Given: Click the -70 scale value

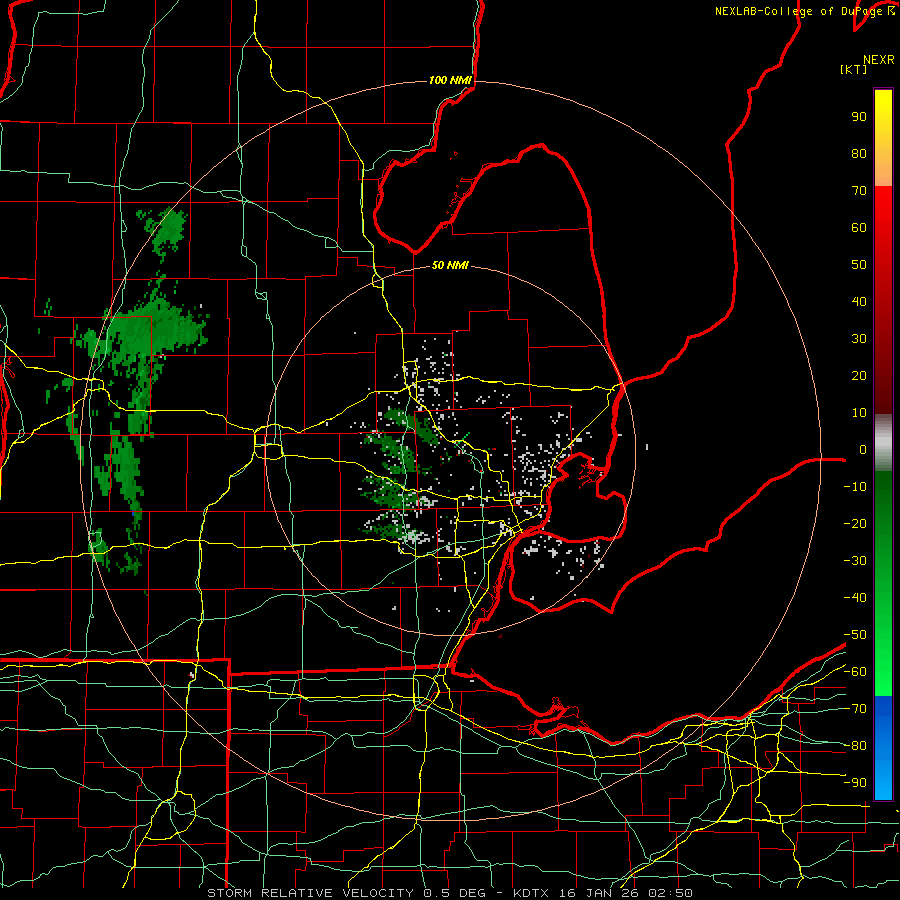Looking at the screenshot, I should point(855,709).
